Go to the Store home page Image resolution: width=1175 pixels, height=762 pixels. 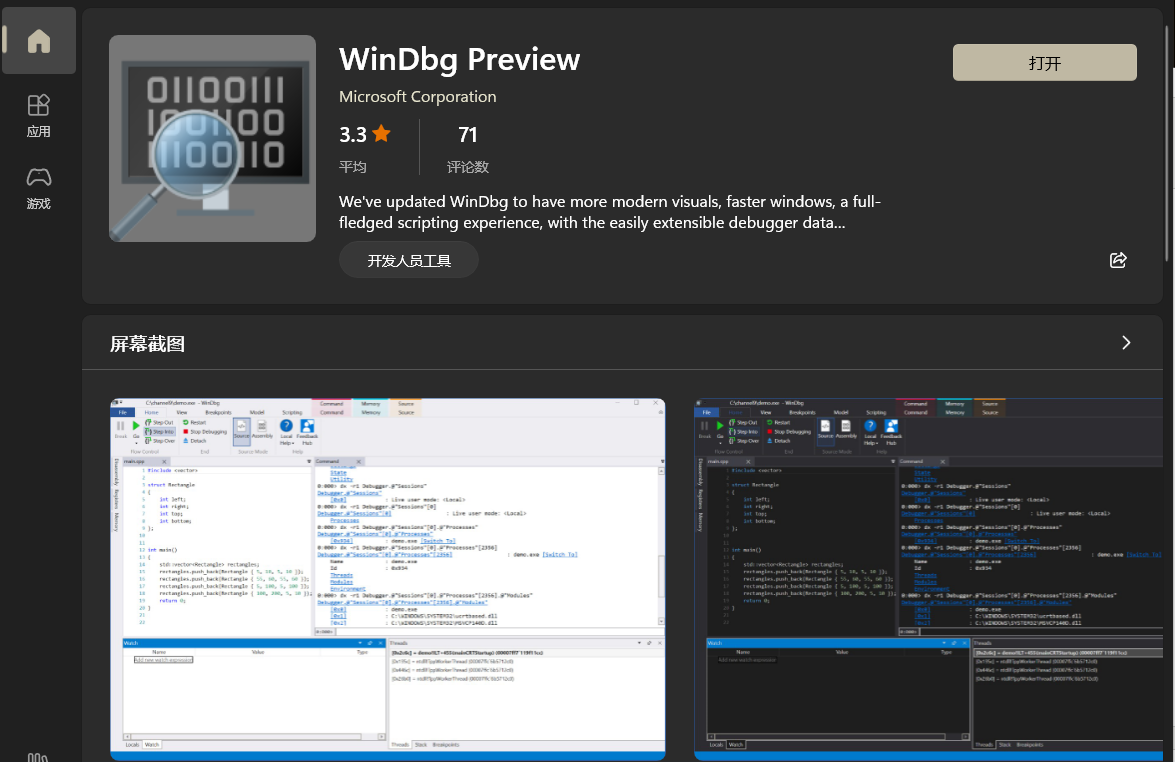[38, 40]
